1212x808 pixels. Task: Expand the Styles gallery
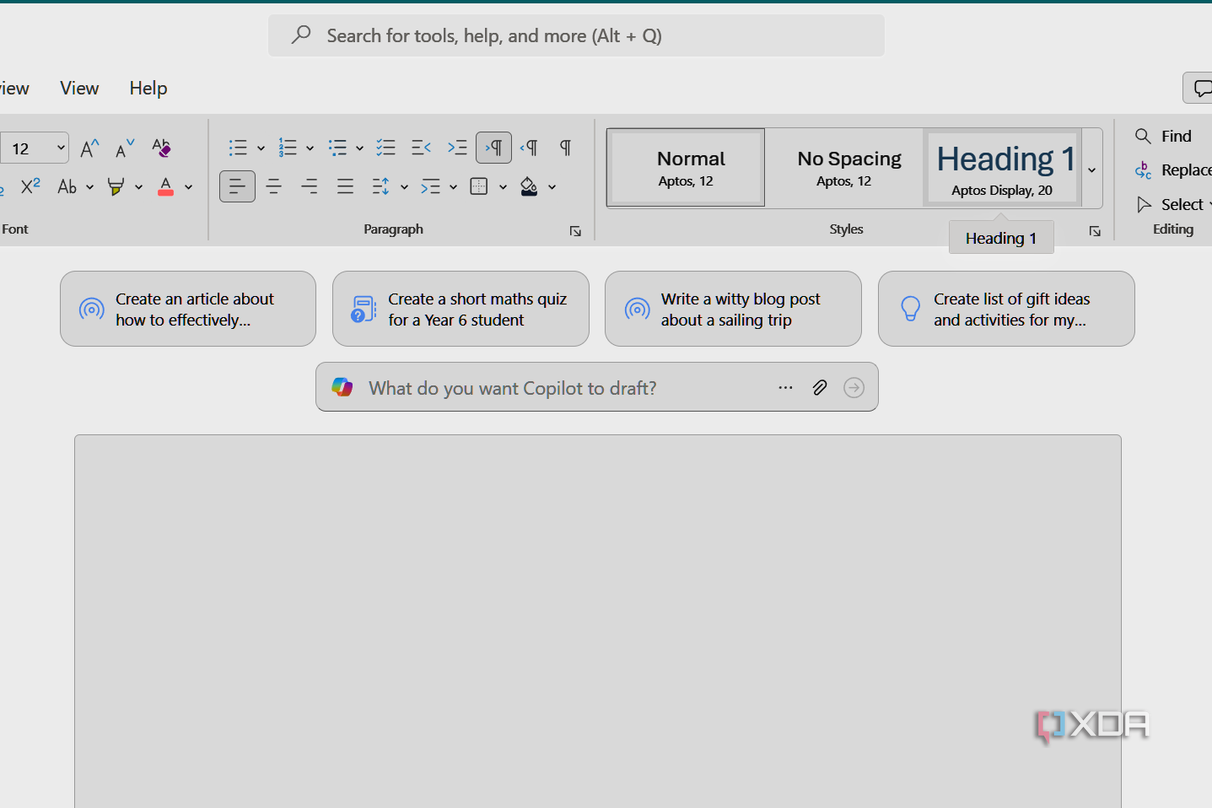pyautogui.click(x=1092, y=168)
